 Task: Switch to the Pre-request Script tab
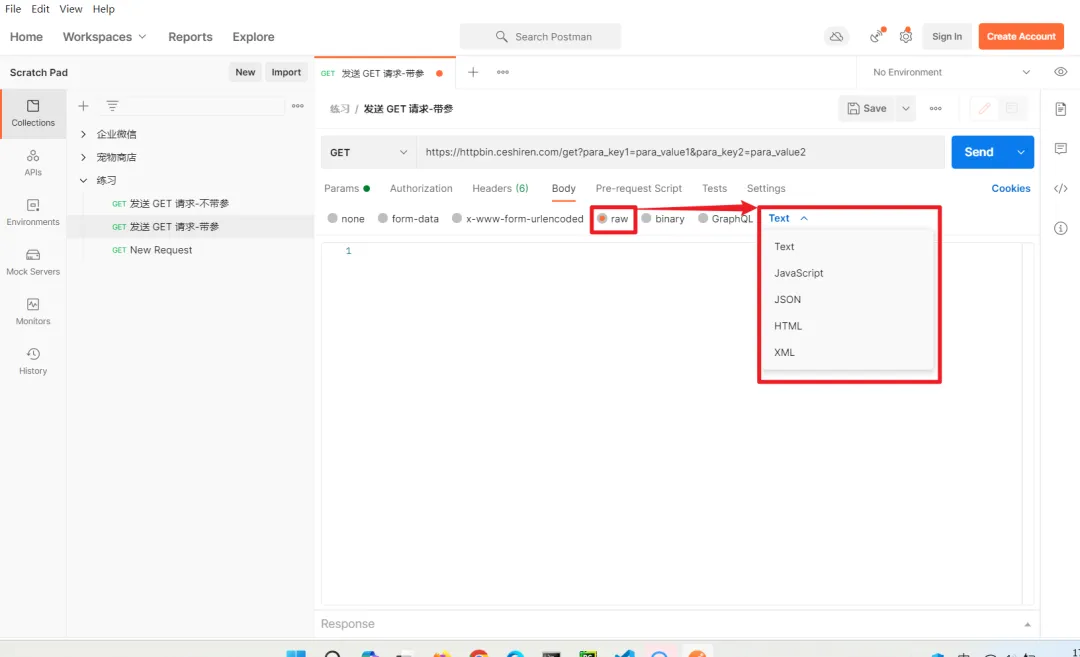click(638, 189)
